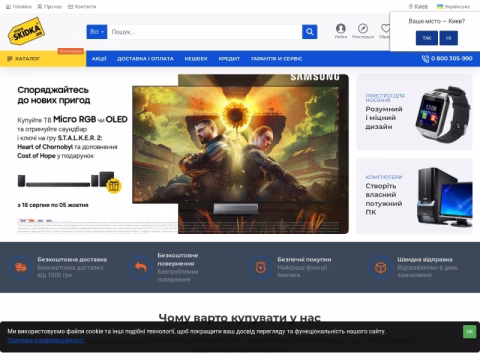Click the location pin icon
The image size is (480, 360).
[411, 6]
